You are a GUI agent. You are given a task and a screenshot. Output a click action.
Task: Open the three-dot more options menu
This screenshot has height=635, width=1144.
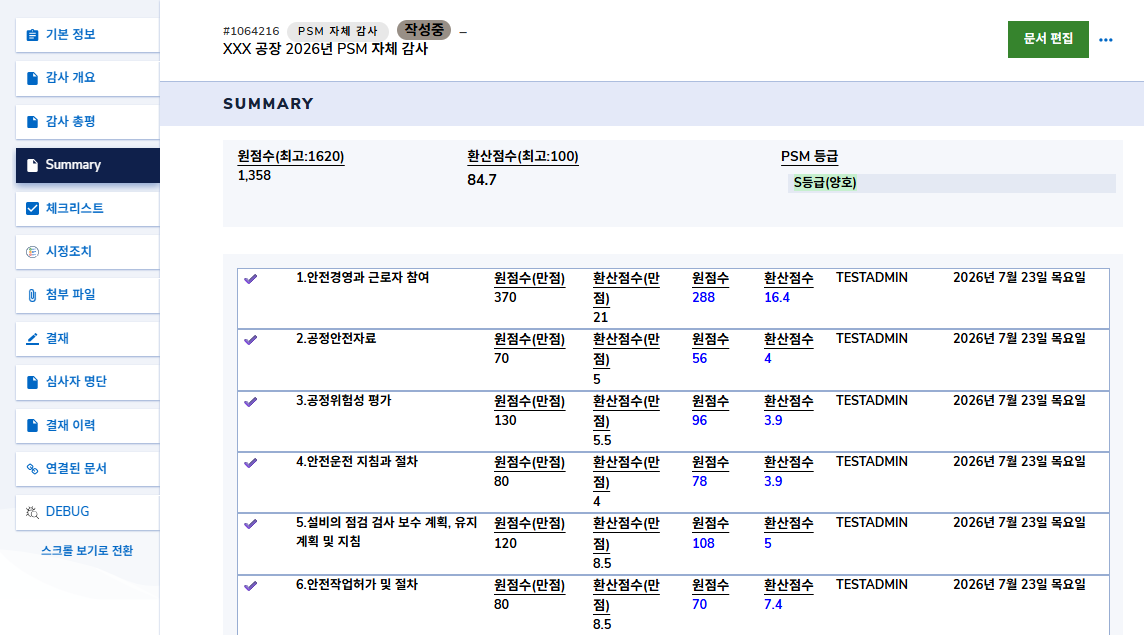point(1106,39)
